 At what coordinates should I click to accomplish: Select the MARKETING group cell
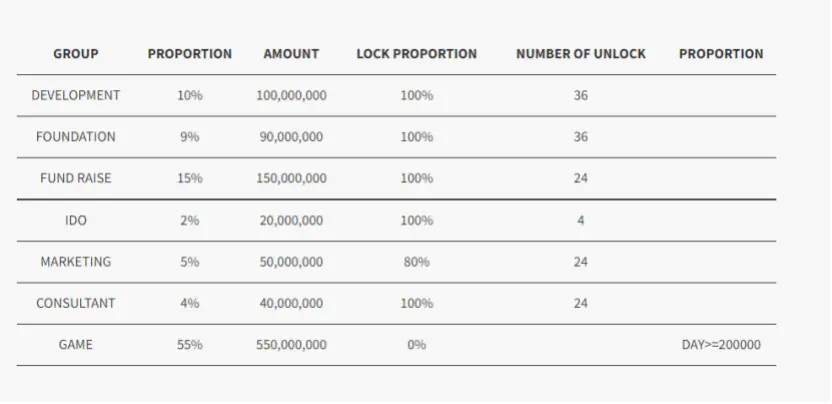(x=76, y=262)
